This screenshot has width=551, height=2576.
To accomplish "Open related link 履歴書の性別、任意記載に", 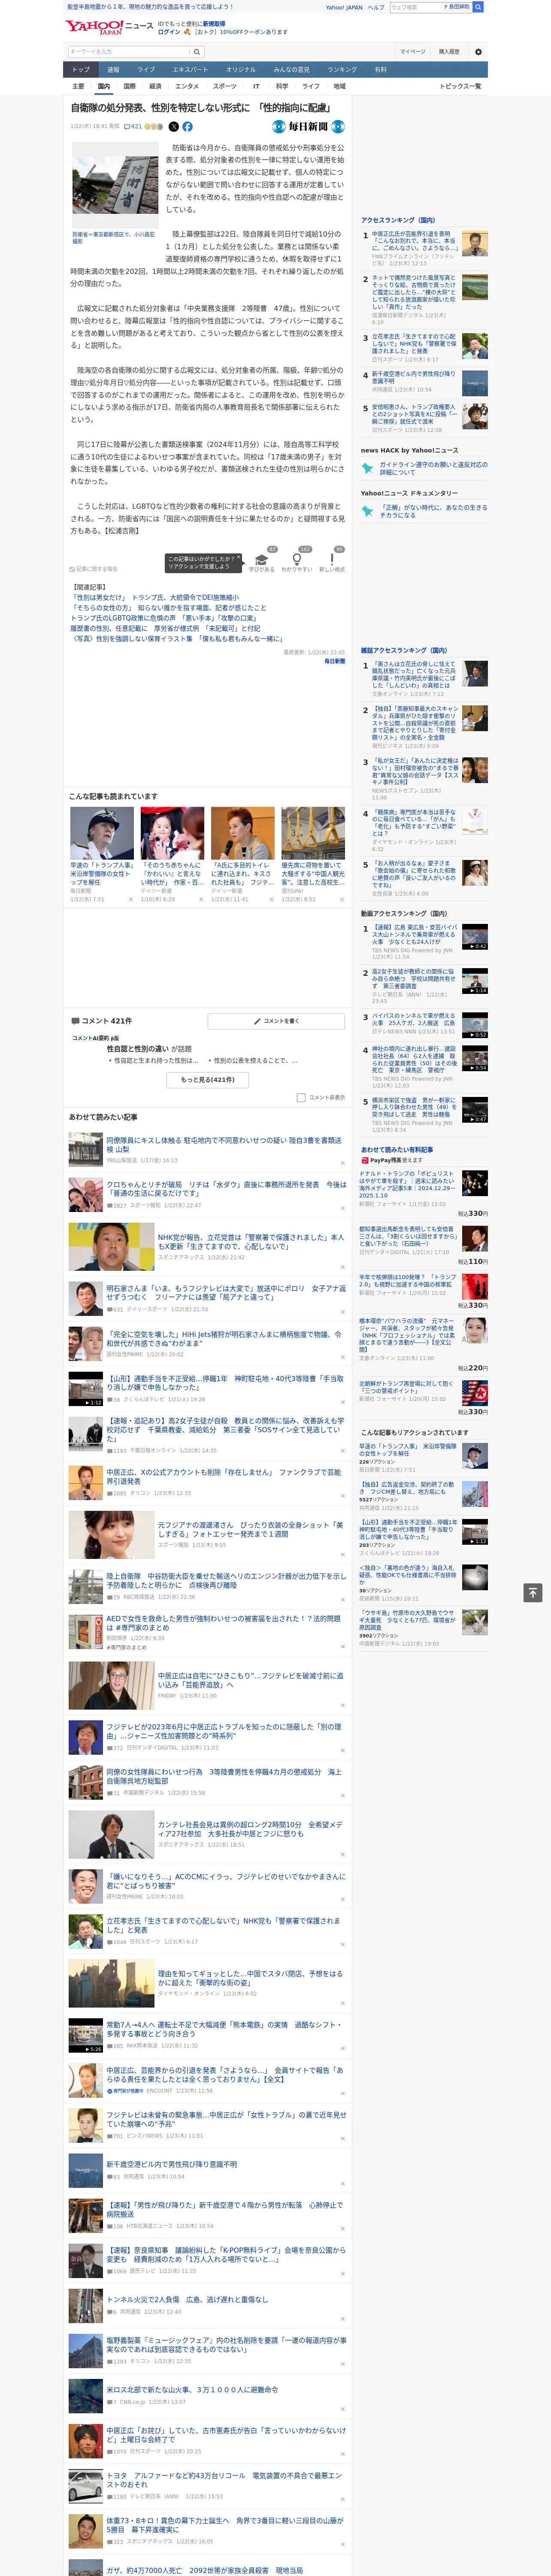I will (165, 629).
